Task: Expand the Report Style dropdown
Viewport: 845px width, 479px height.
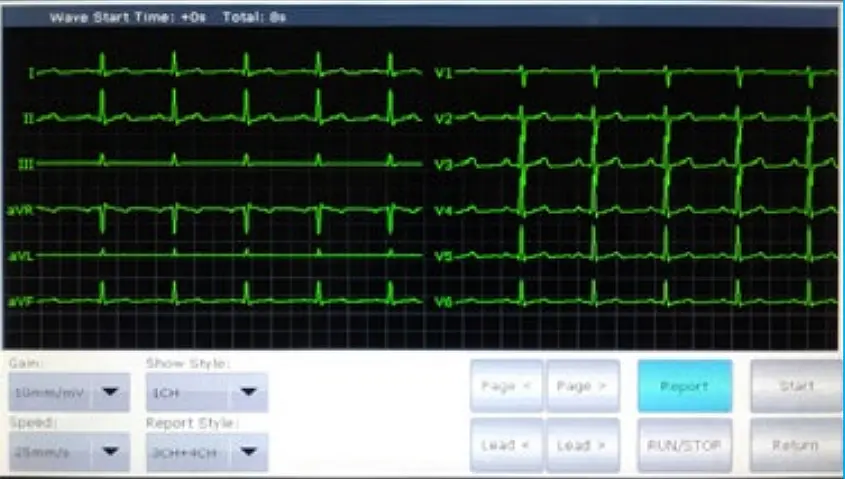Action: pos(206,452)
